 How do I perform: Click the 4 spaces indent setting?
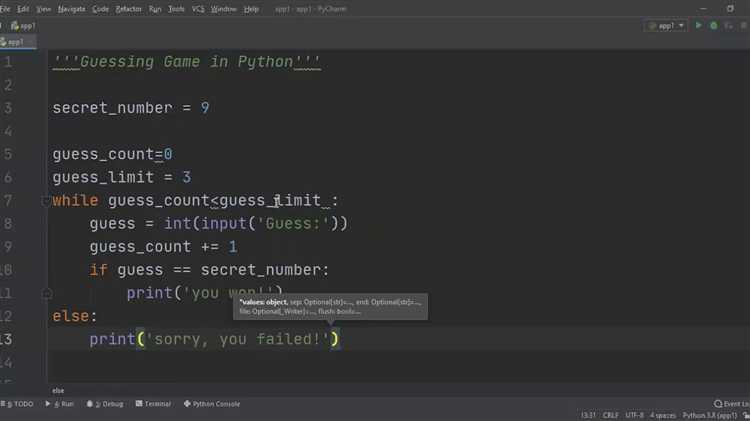pos(662,415)
